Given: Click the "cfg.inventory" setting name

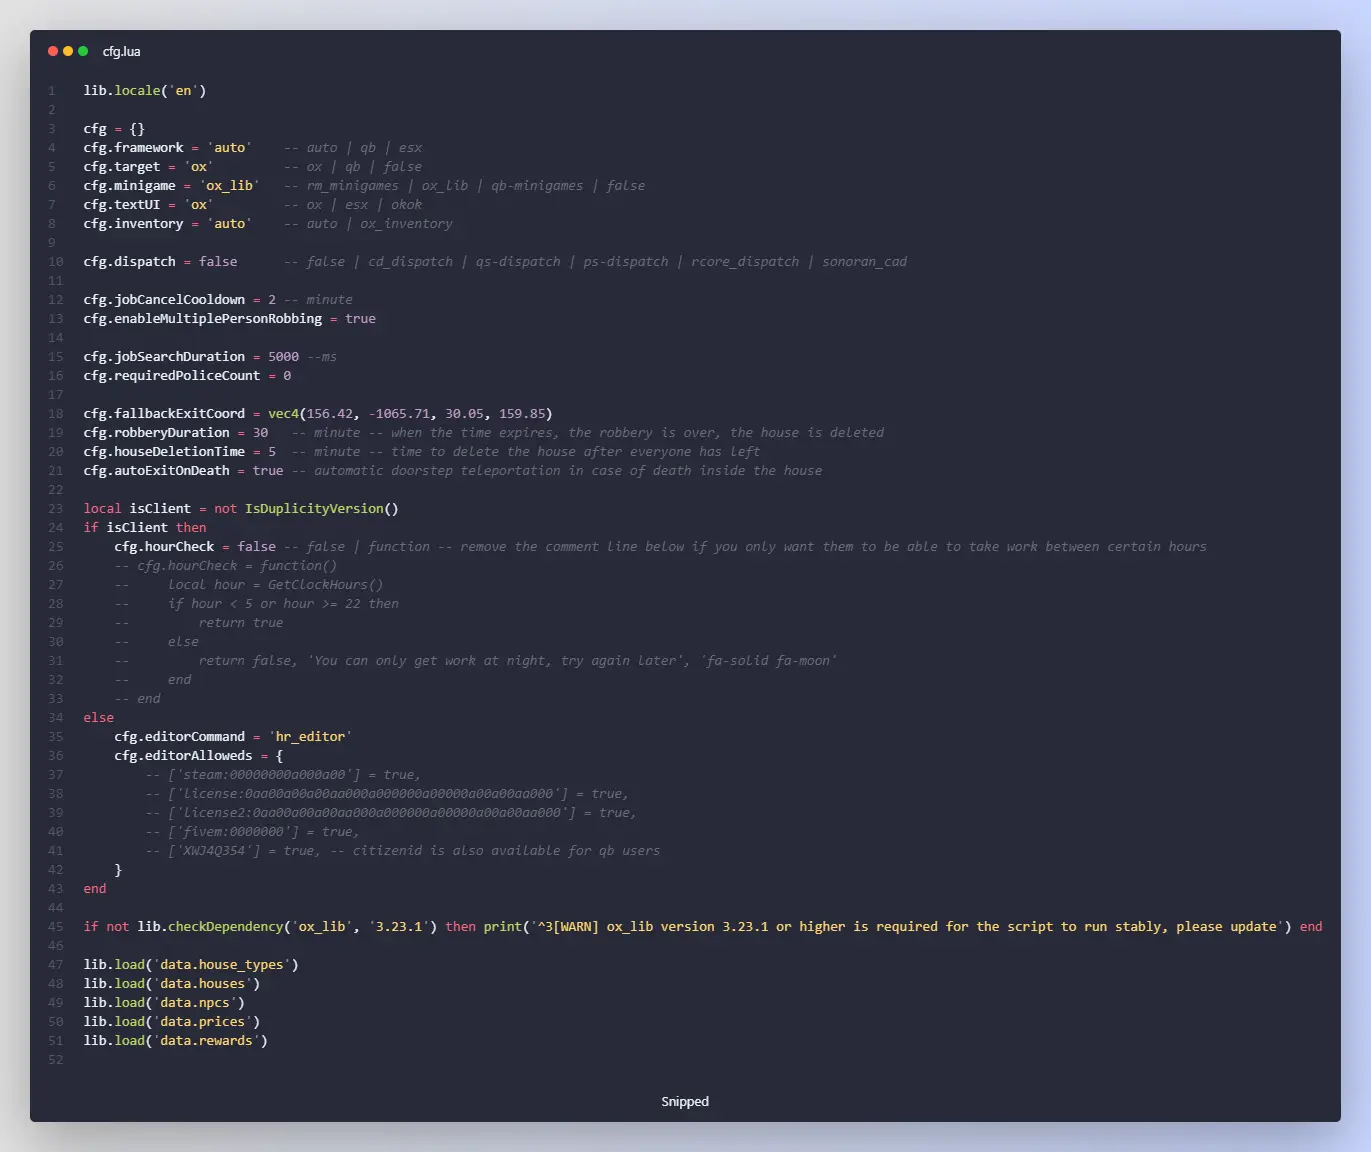Looking at the screenshot, I should [x=134, y=223].
